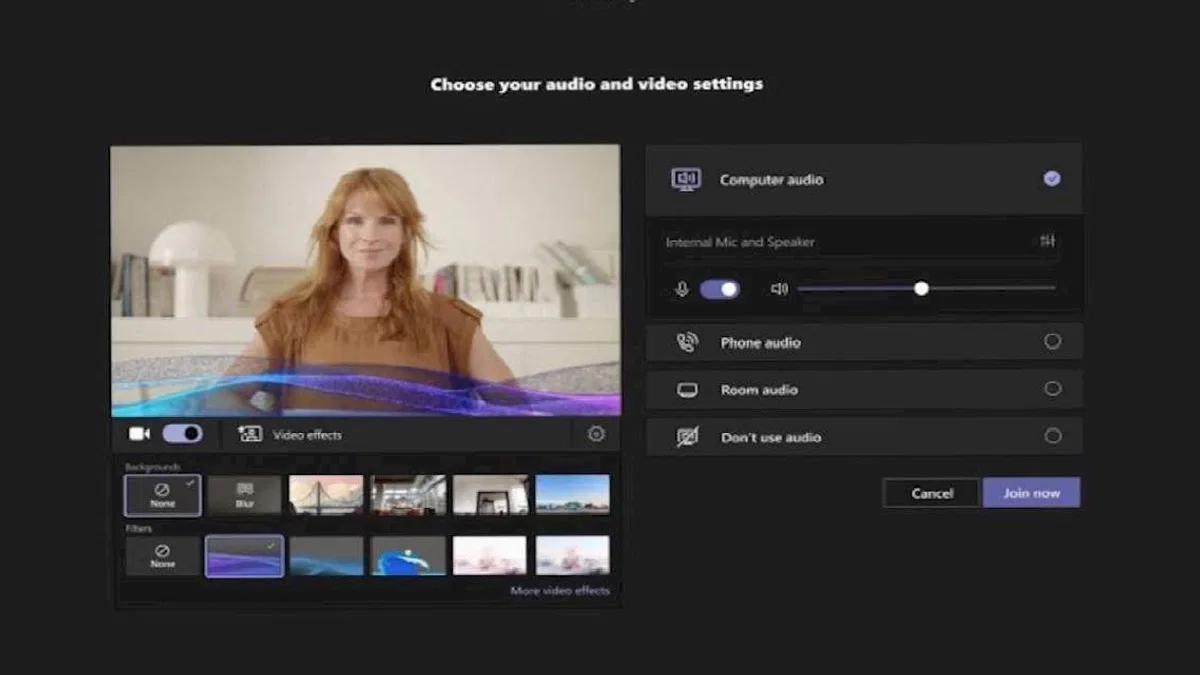Click the microphone icon
Viewport: 1200px width, 675px height.
point(682,289)
